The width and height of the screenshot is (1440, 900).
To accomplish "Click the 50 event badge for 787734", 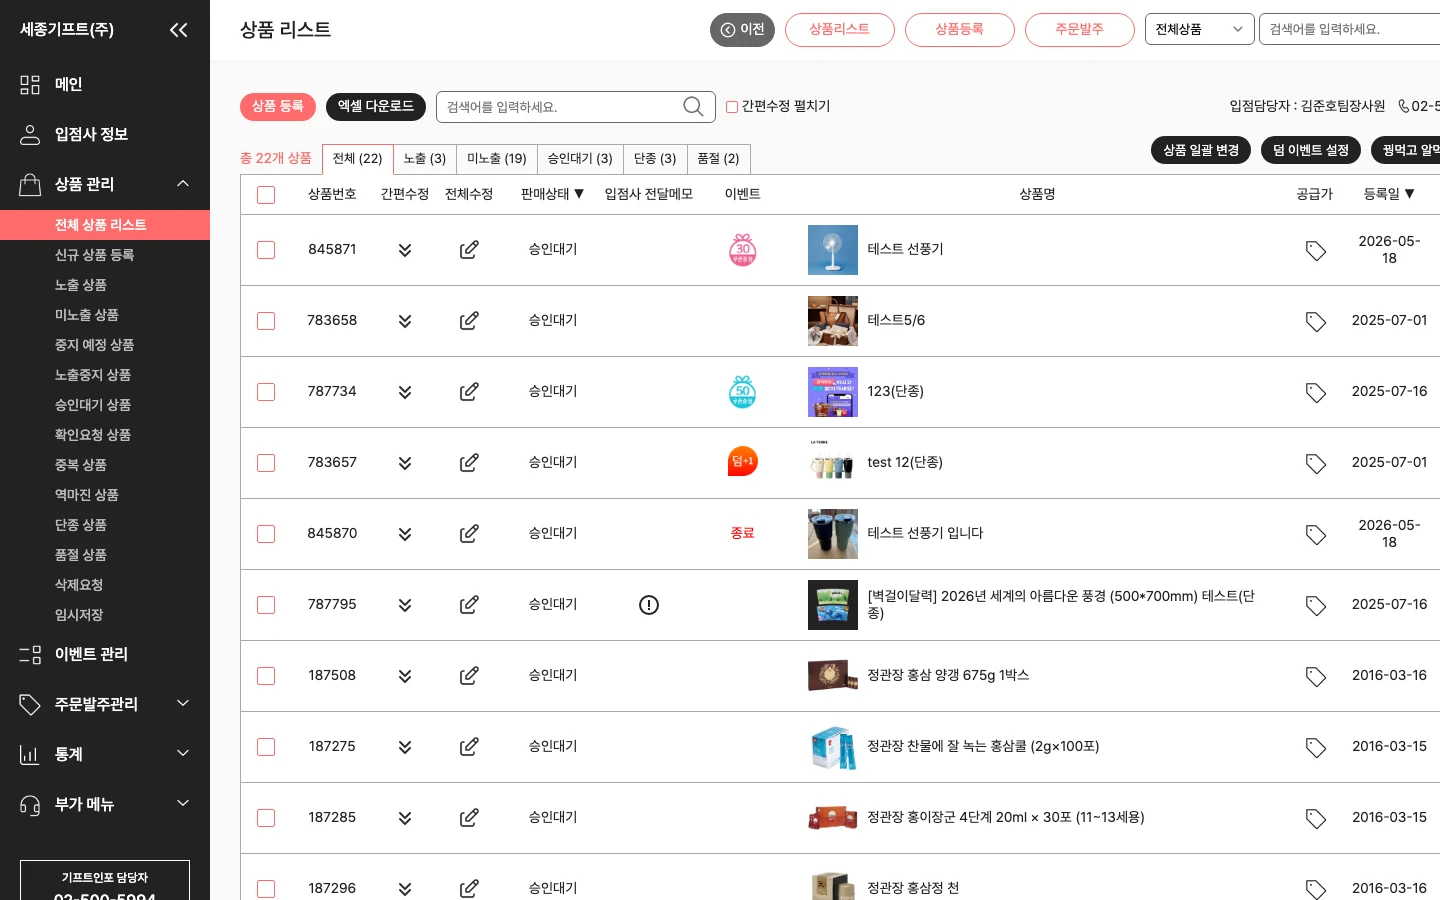I will point(743,391).
